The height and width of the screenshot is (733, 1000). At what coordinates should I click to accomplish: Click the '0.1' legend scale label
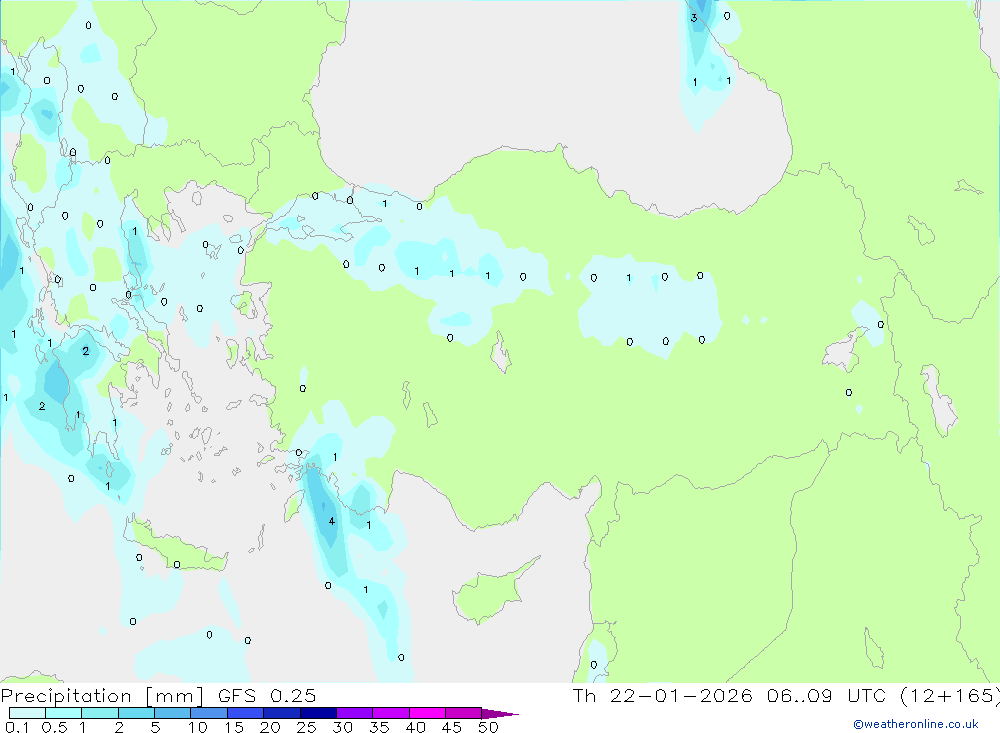click(x=17, y=727)
